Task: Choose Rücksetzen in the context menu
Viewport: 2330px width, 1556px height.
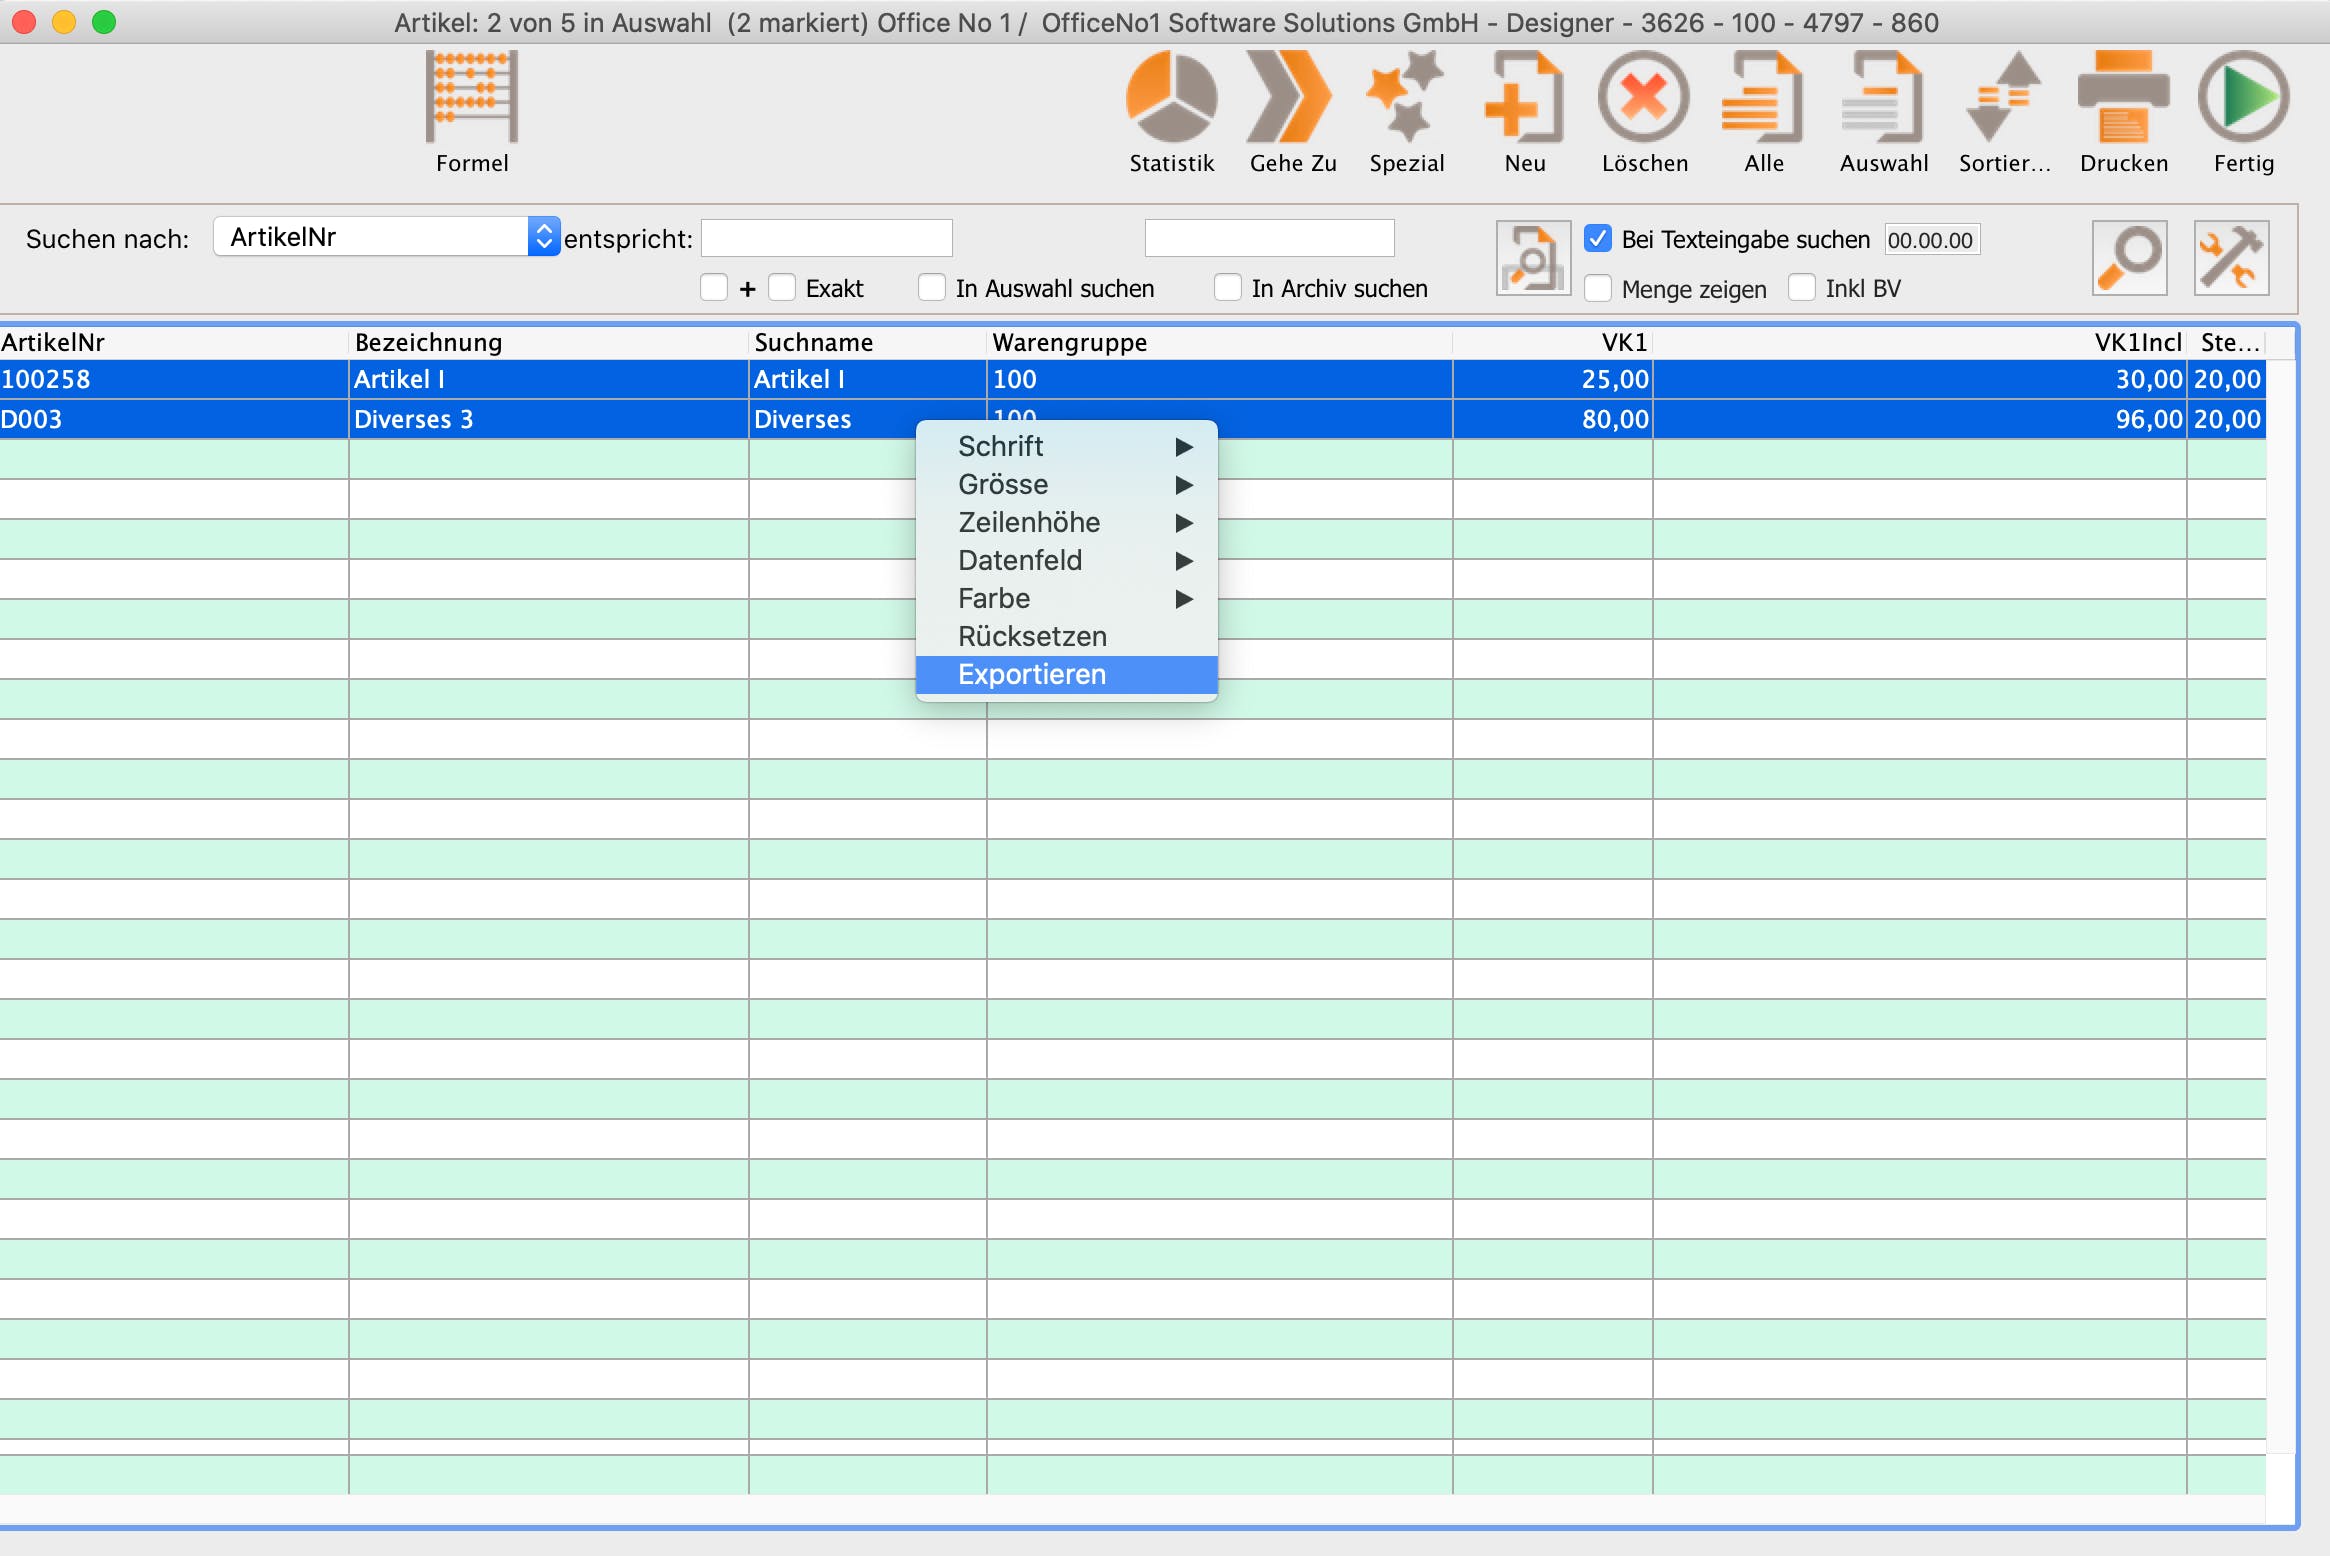Action: (x=1067, y=636)
